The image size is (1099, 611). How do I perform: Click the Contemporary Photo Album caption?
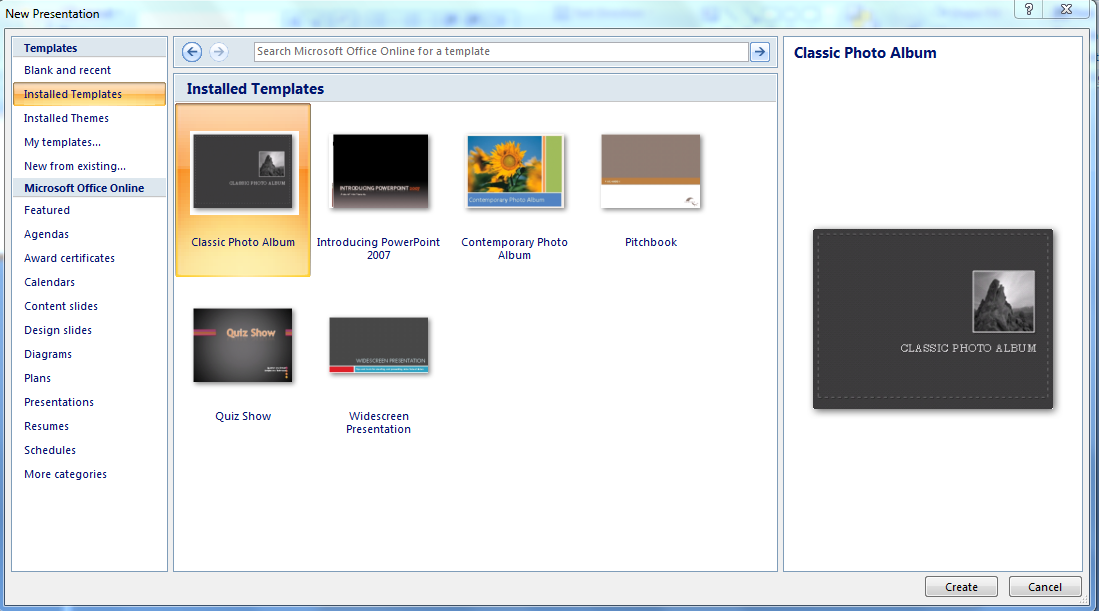(x=514, y=249)
